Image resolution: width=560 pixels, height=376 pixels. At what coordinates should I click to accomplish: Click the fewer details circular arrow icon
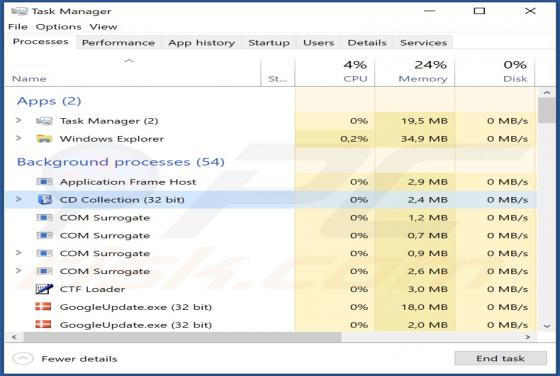point(23,359)
